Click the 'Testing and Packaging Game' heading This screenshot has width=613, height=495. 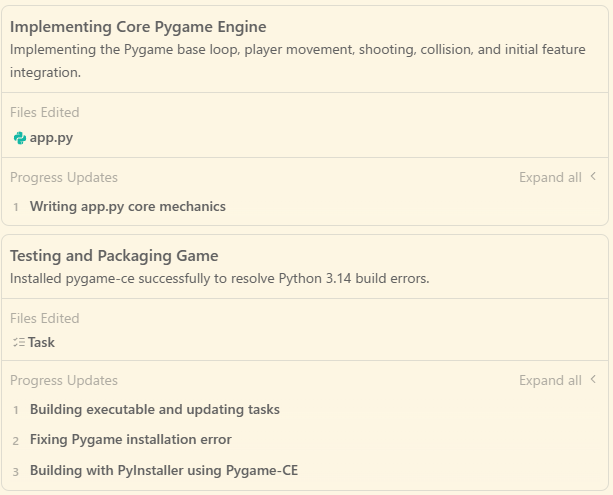coord(114,255)
